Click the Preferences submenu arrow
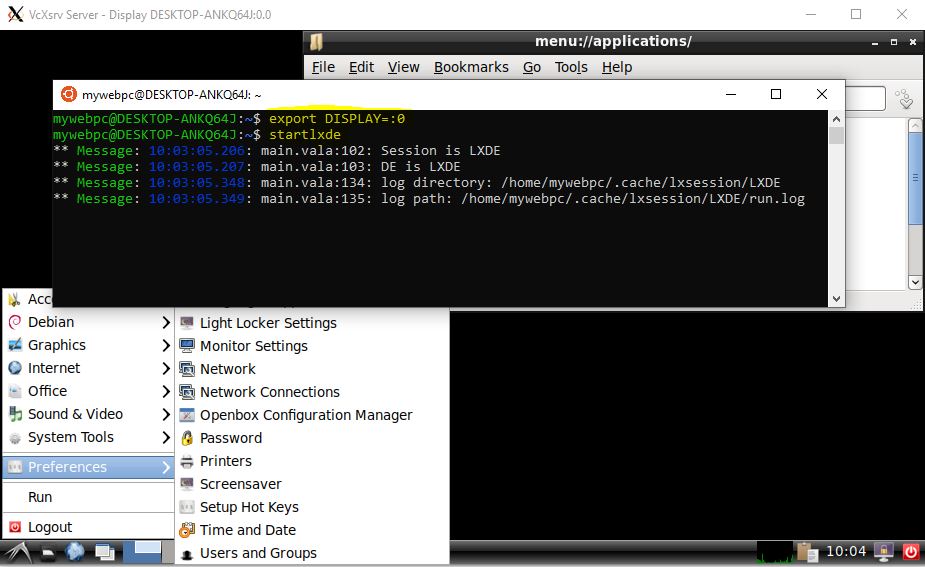Viewport: 925px width, 567px height. click(166, 467)
